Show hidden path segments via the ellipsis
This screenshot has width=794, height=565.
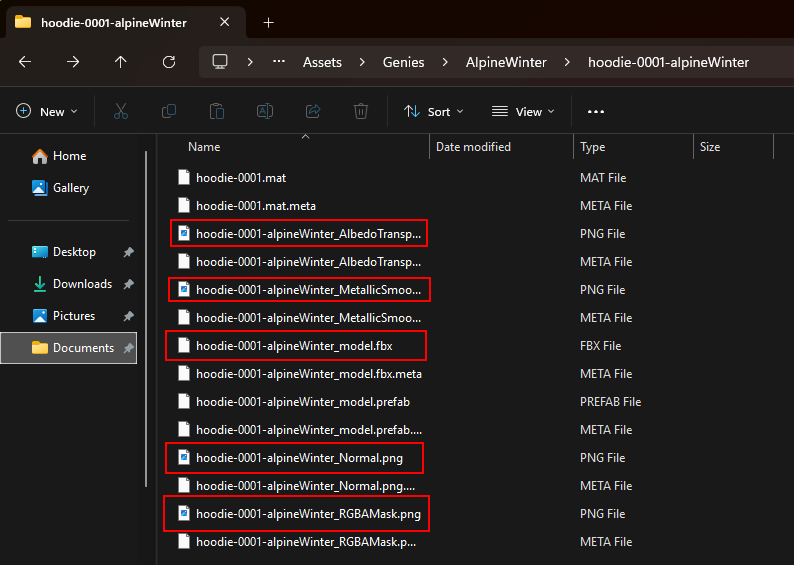pos(279,62)
